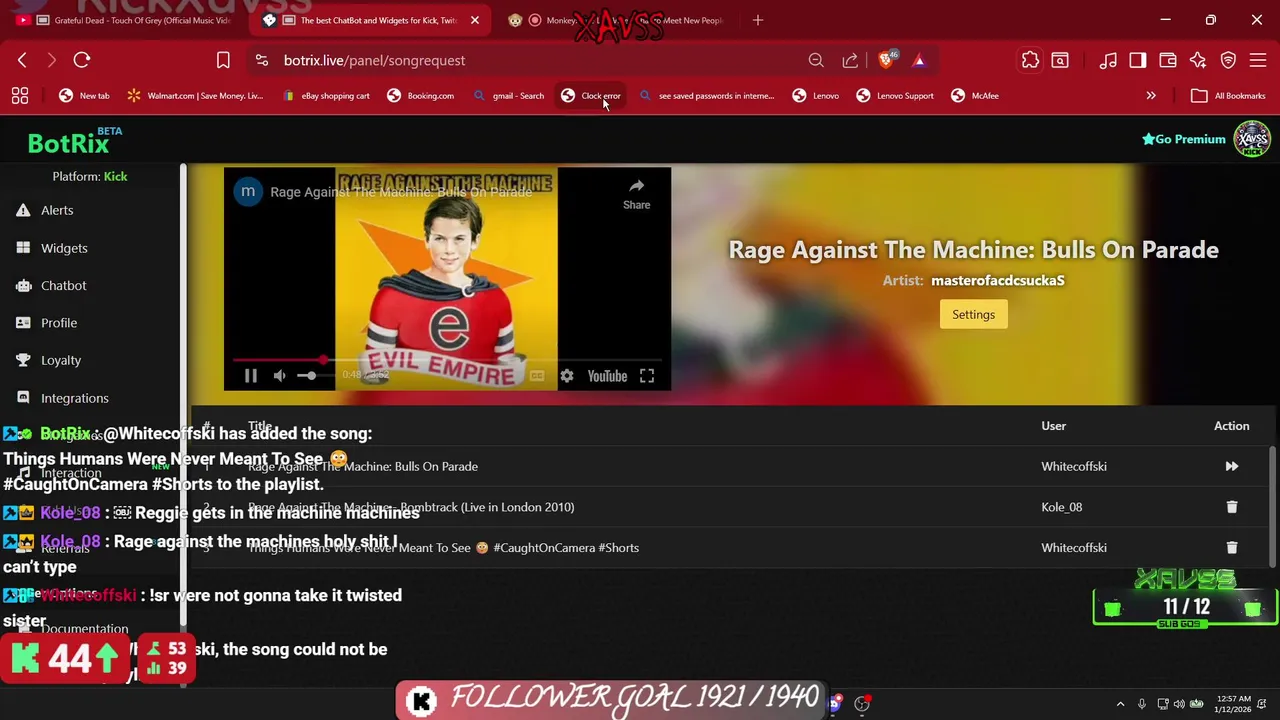Viewport: 1280px width, 720px height.
Task: Pause the YouTube video player
Action: point(251,376)
